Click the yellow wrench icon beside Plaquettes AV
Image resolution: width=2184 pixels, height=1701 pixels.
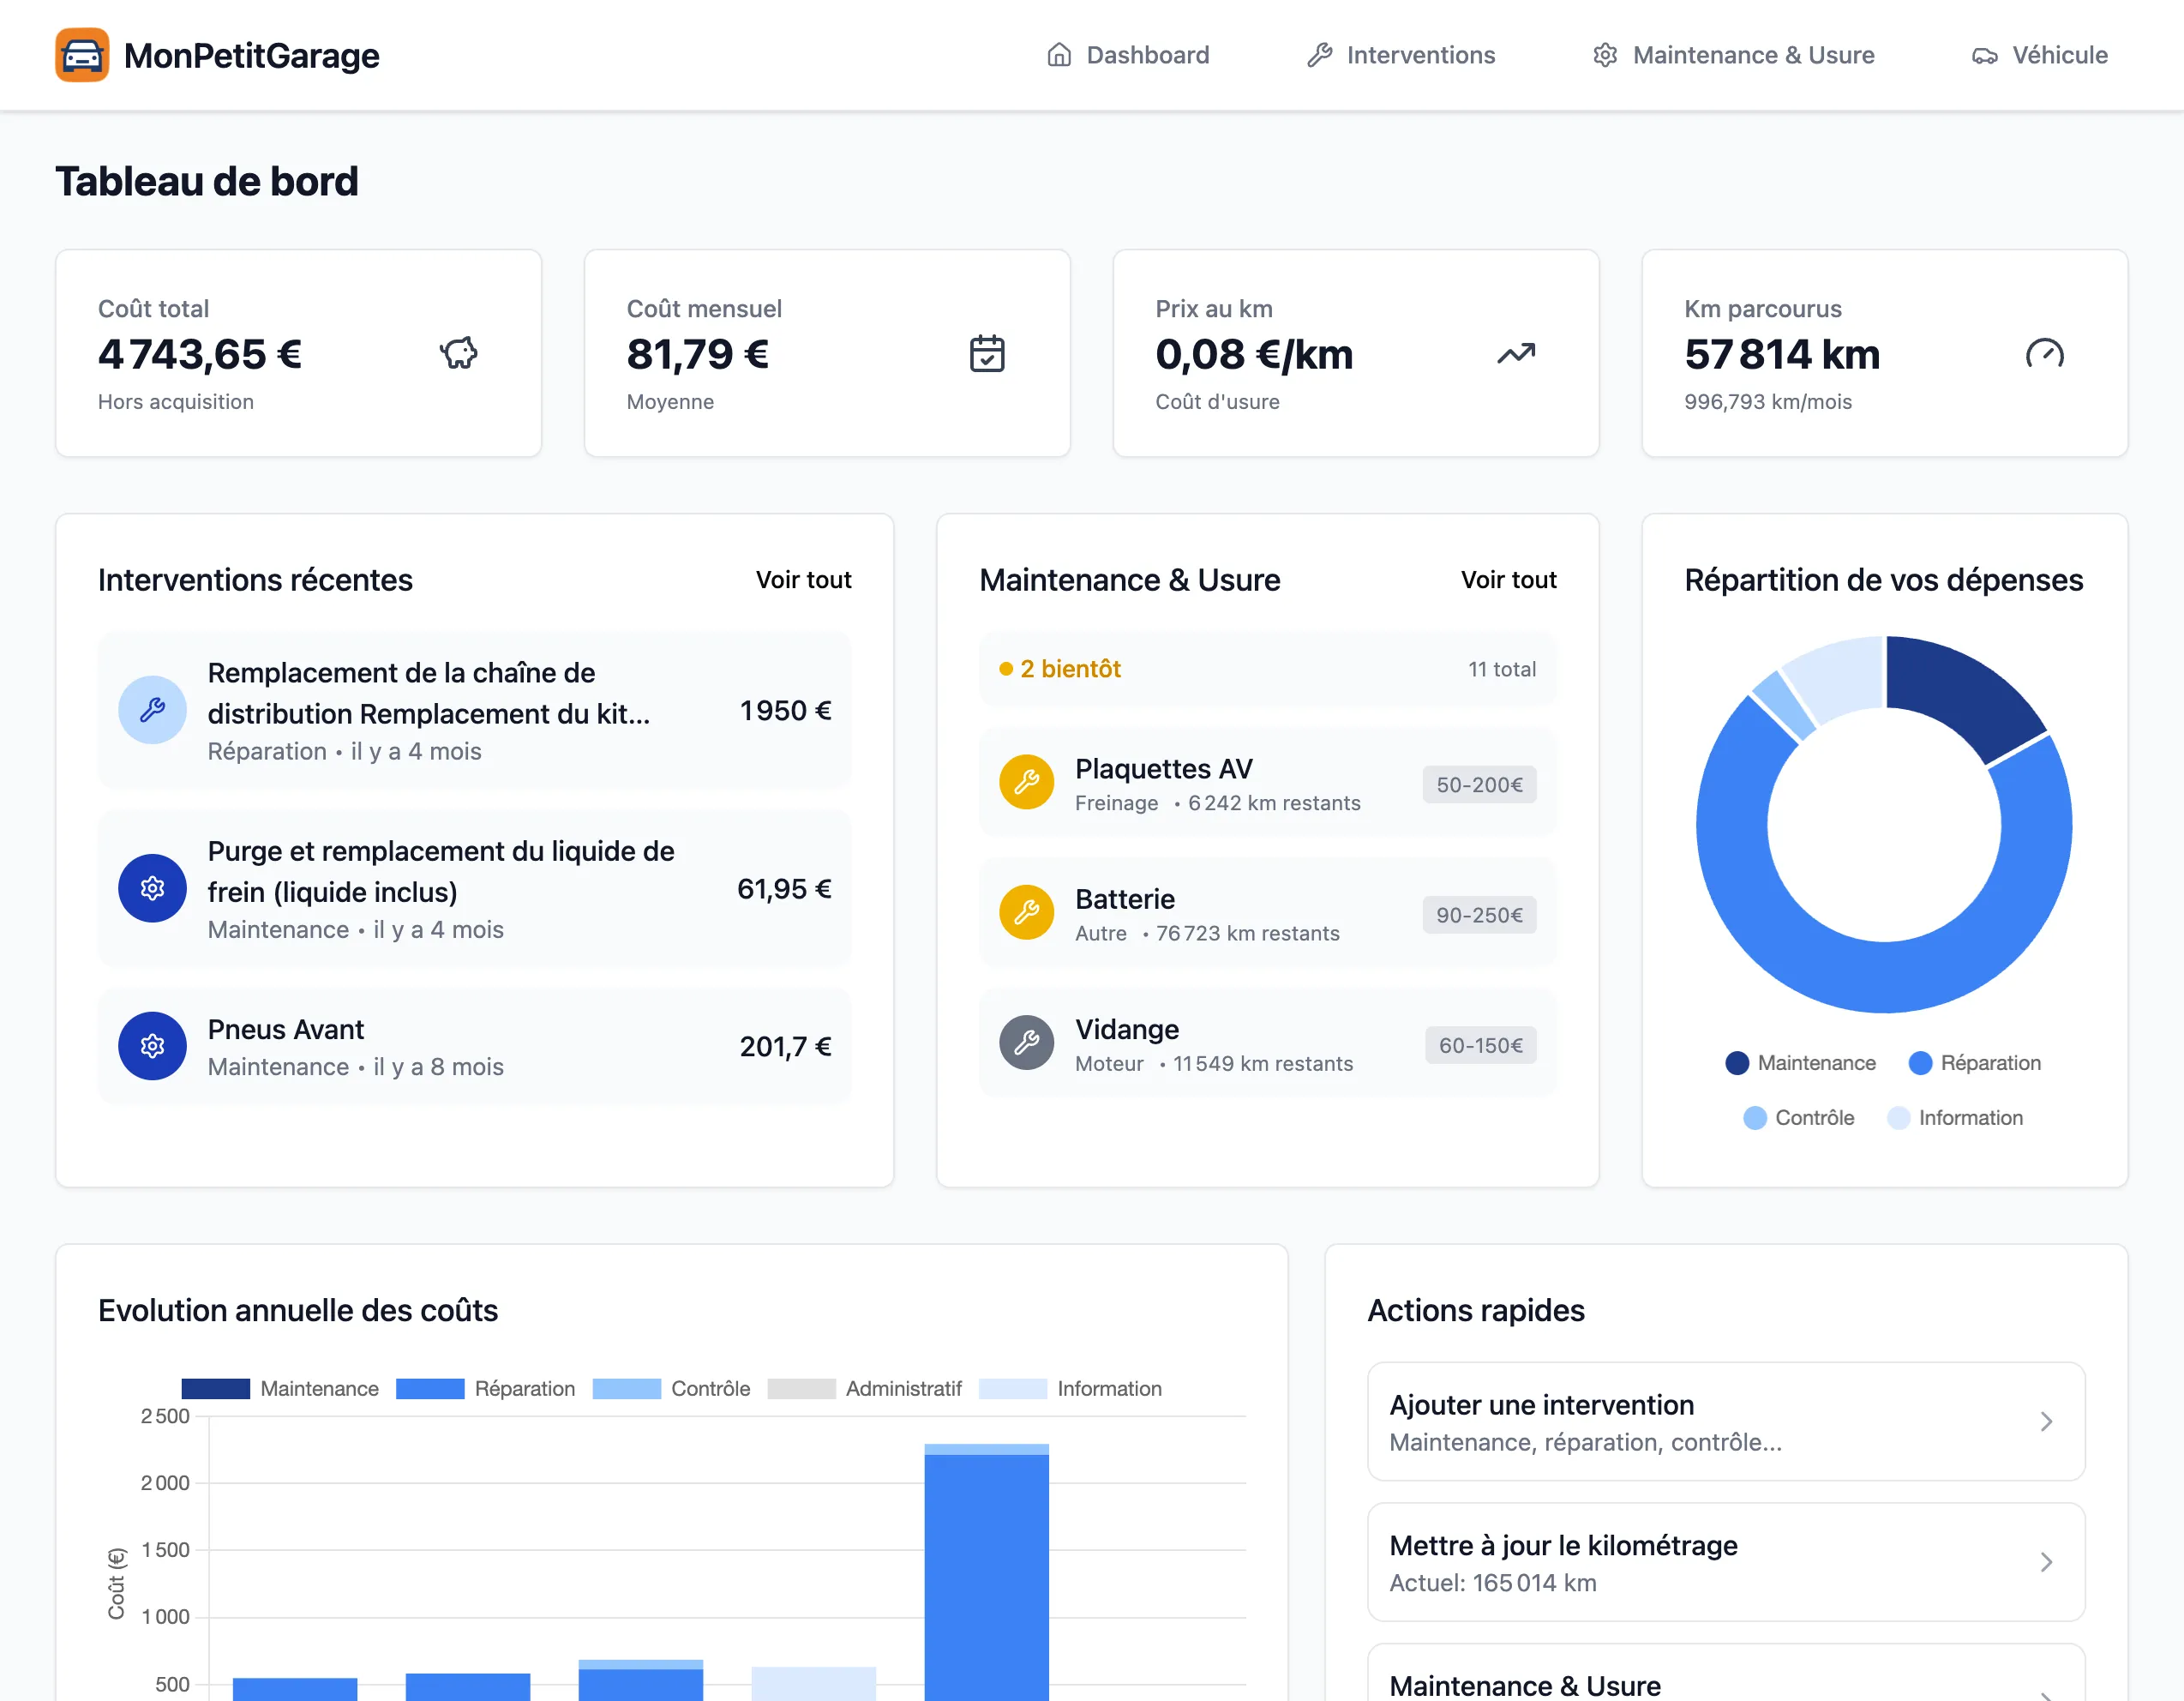click(1026, 782)
